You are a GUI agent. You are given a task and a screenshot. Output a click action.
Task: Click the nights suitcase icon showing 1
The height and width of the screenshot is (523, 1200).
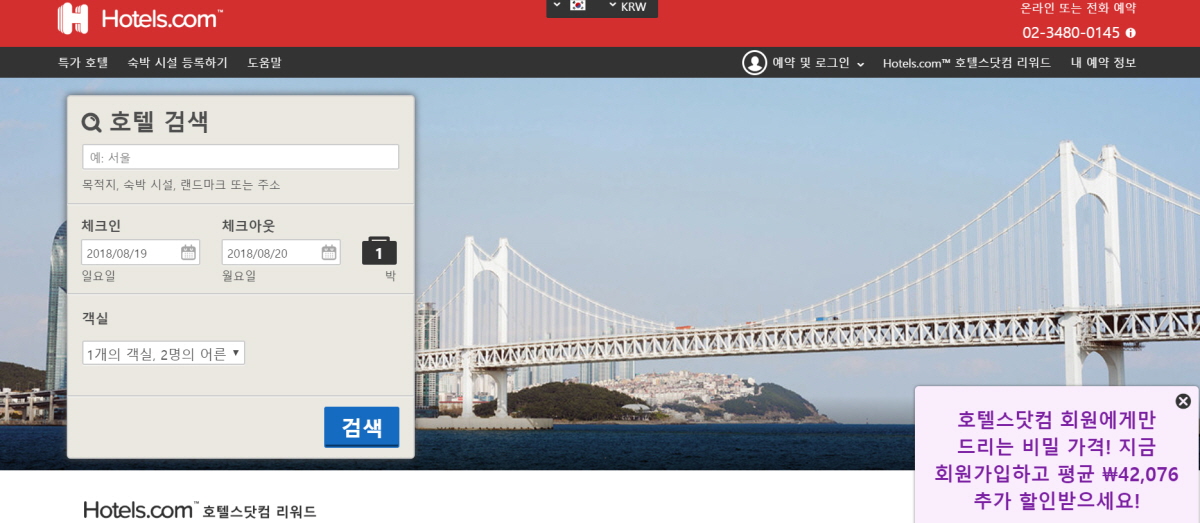tap(379, 251)
